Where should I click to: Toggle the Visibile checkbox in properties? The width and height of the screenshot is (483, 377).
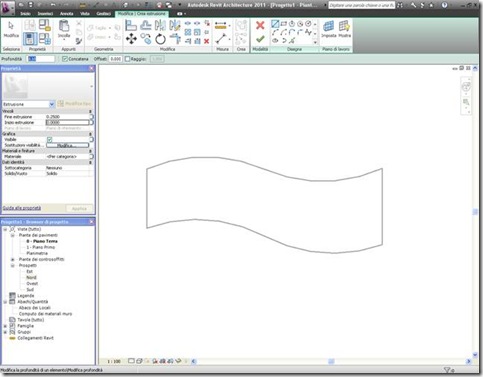click(x=50, y=139)
